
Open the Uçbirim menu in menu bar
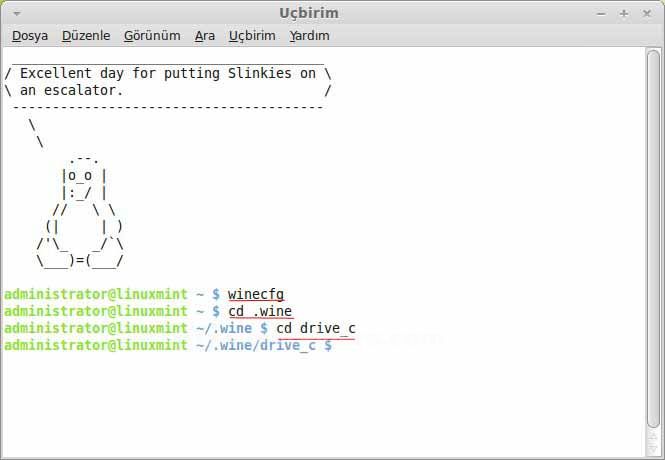point(252,35)
